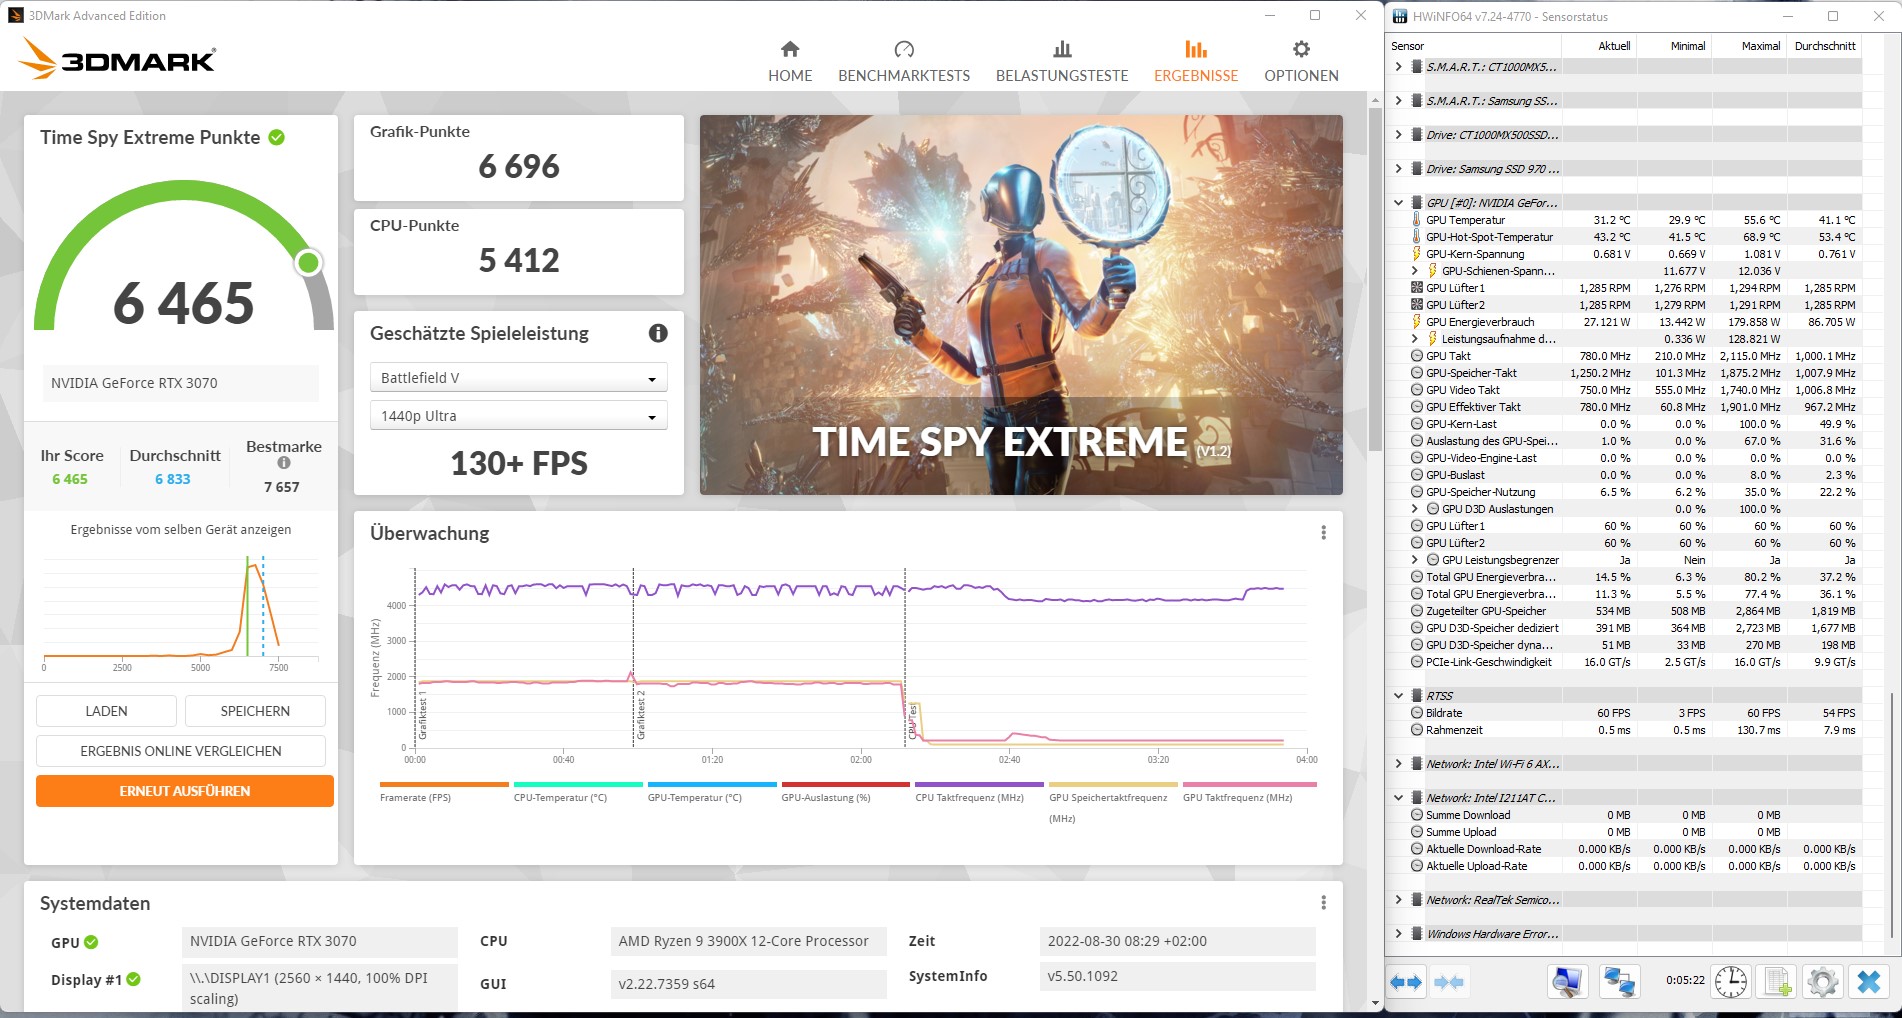Click the score distribution chart in 3DMark

click(181, 612)
